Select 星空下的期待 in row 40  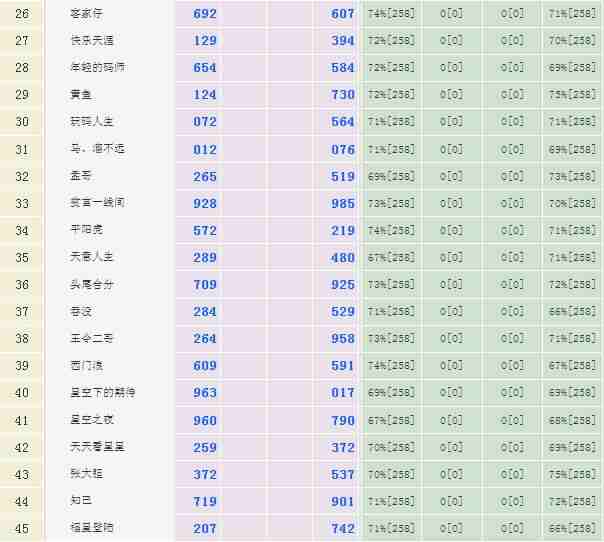click(x=98, y=393)
